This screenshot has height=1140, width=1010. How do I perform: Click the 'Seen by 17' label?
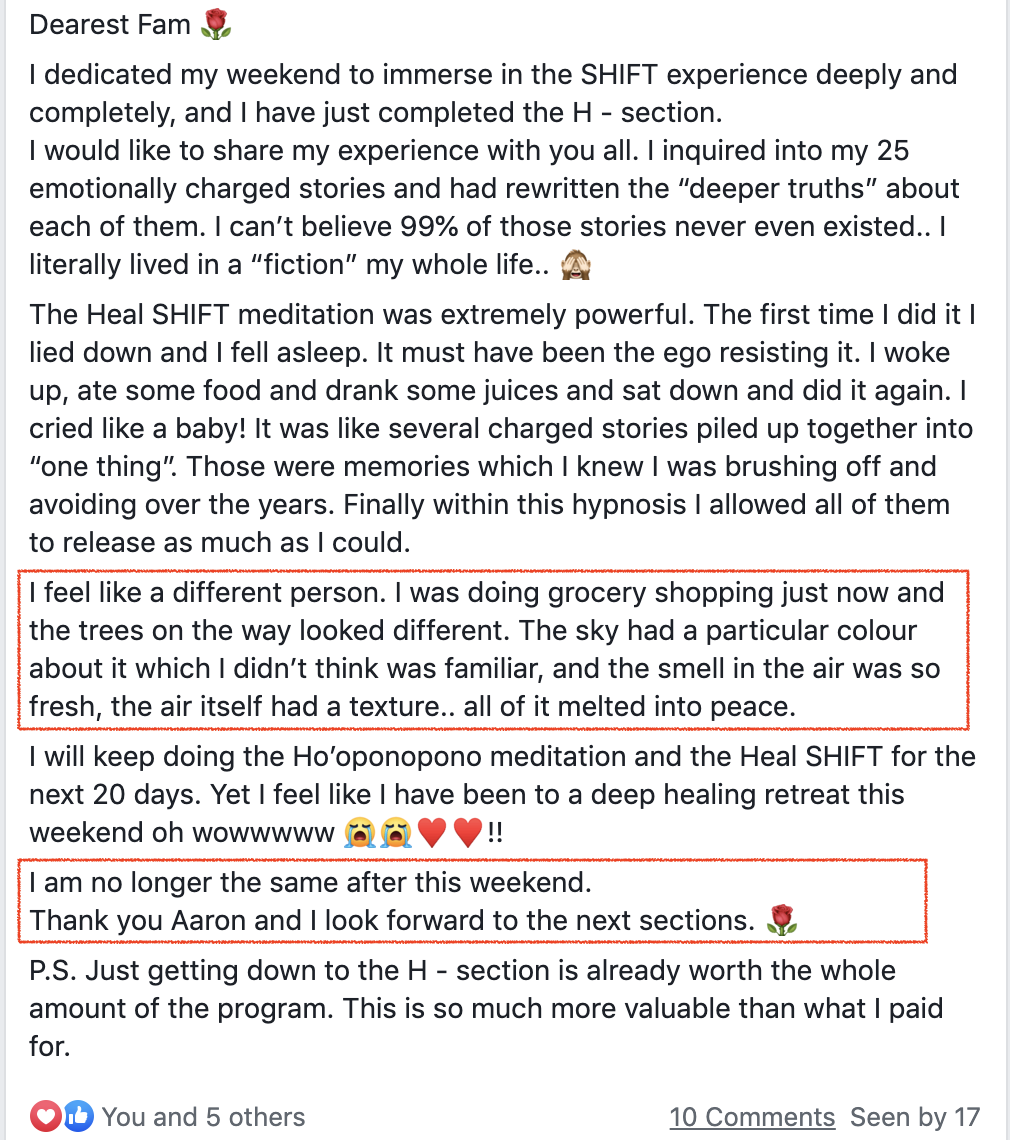915,1117
